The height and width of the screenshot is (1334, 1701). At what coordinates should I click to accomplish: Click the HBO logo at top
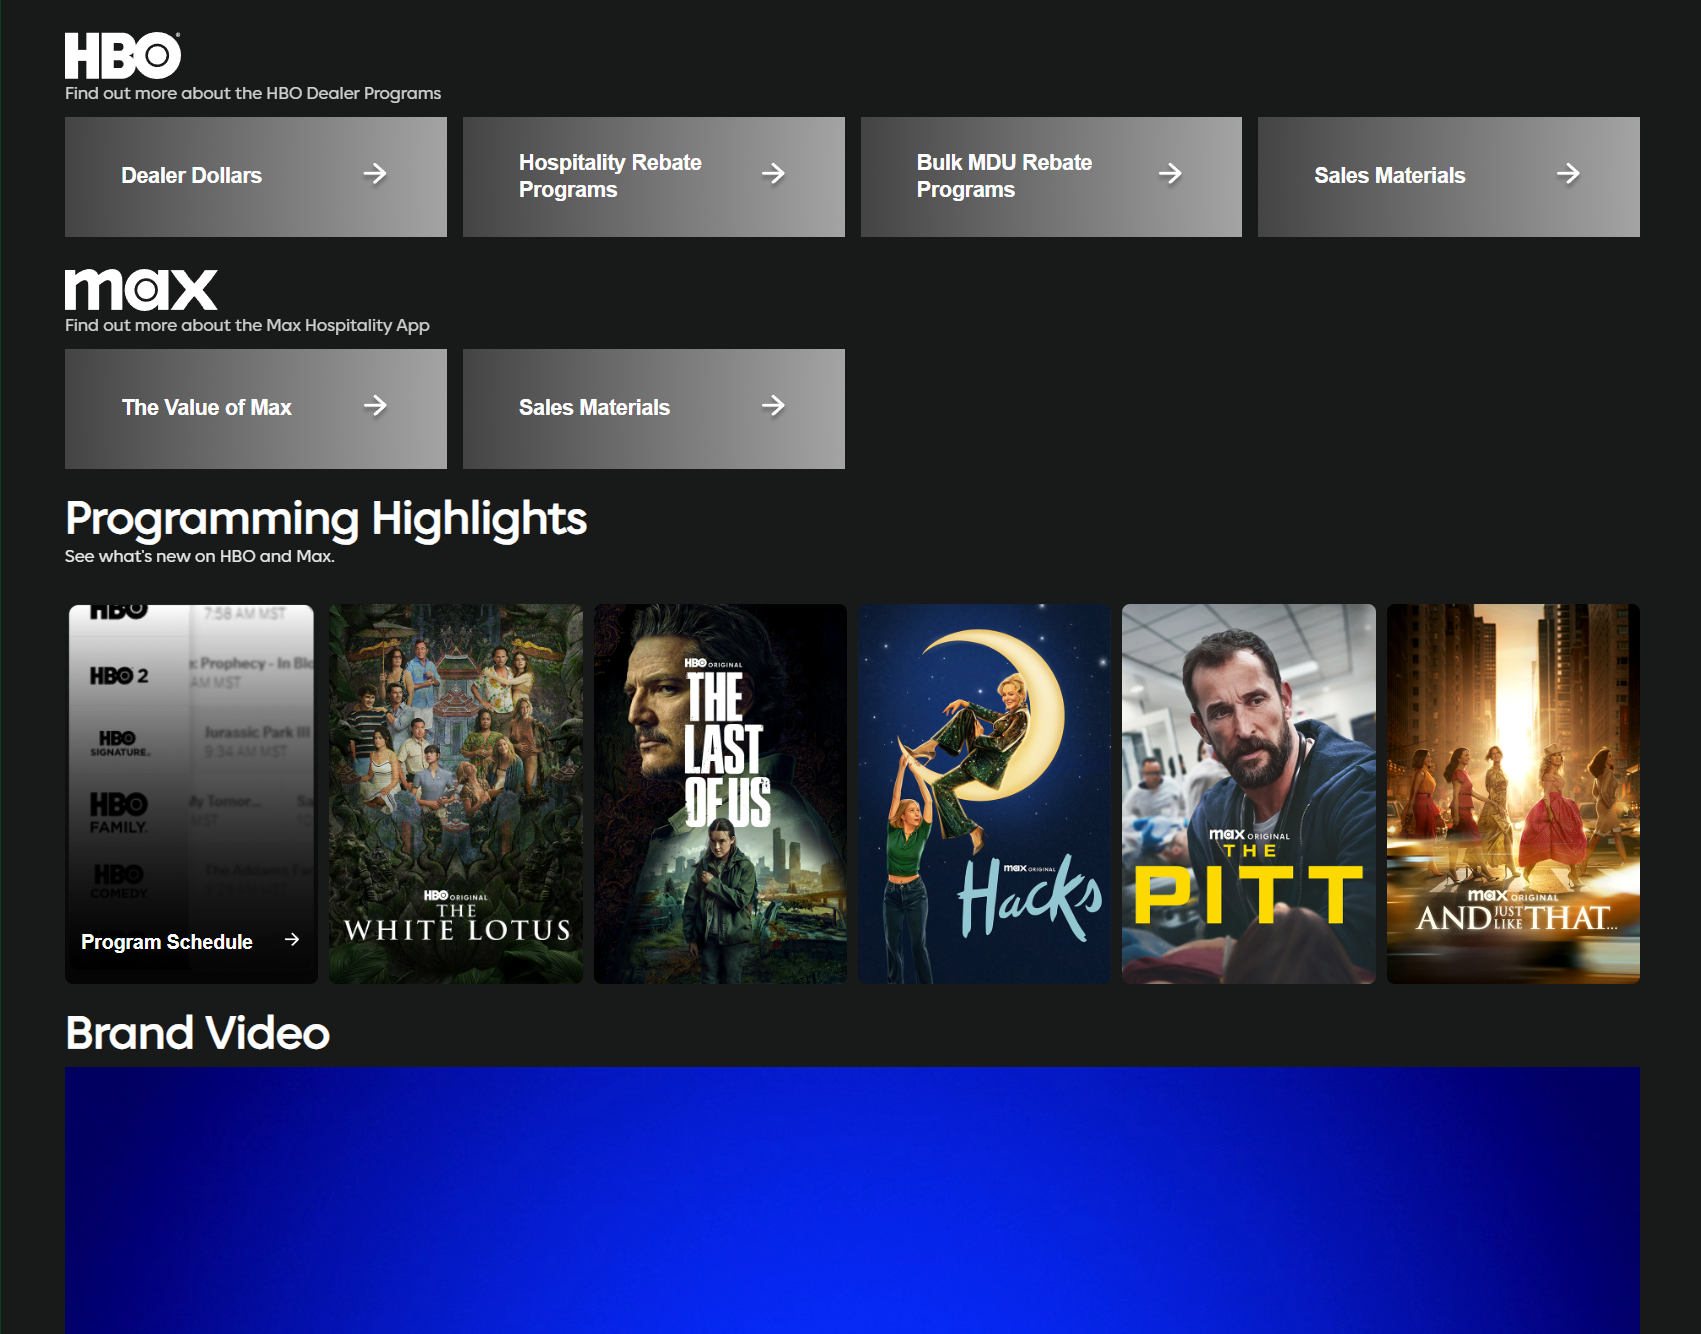click(123, 56)
